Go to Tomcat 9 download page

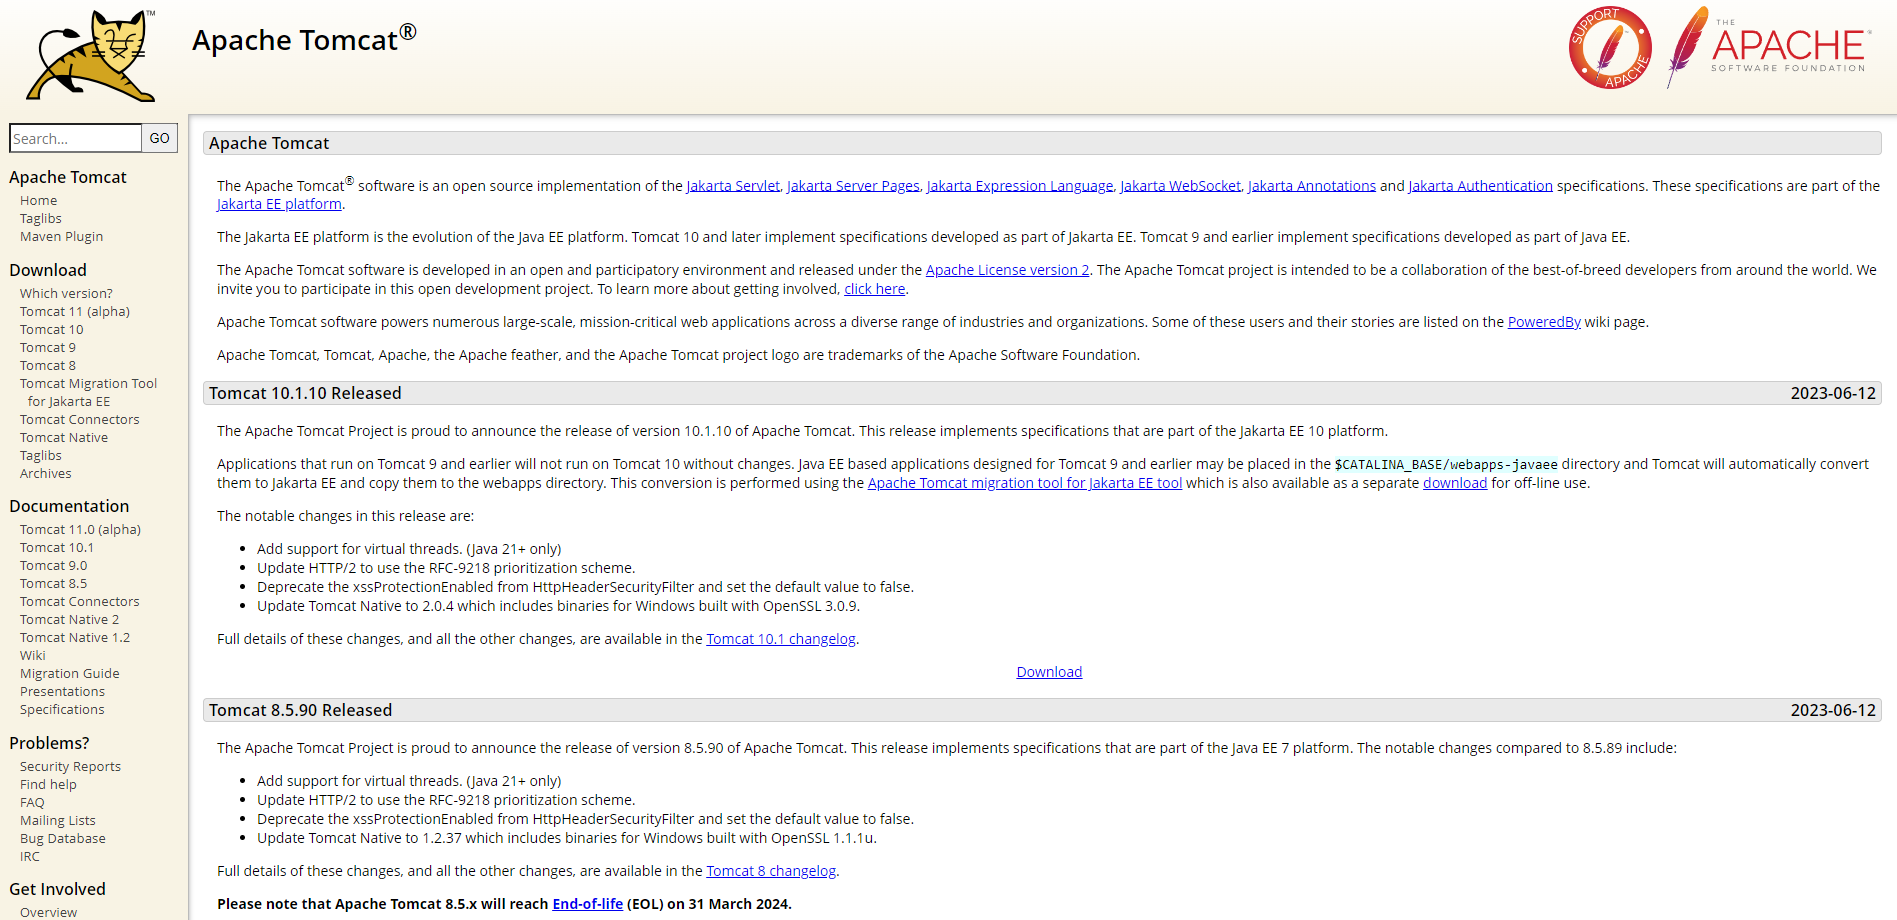[x=48, y=347]
